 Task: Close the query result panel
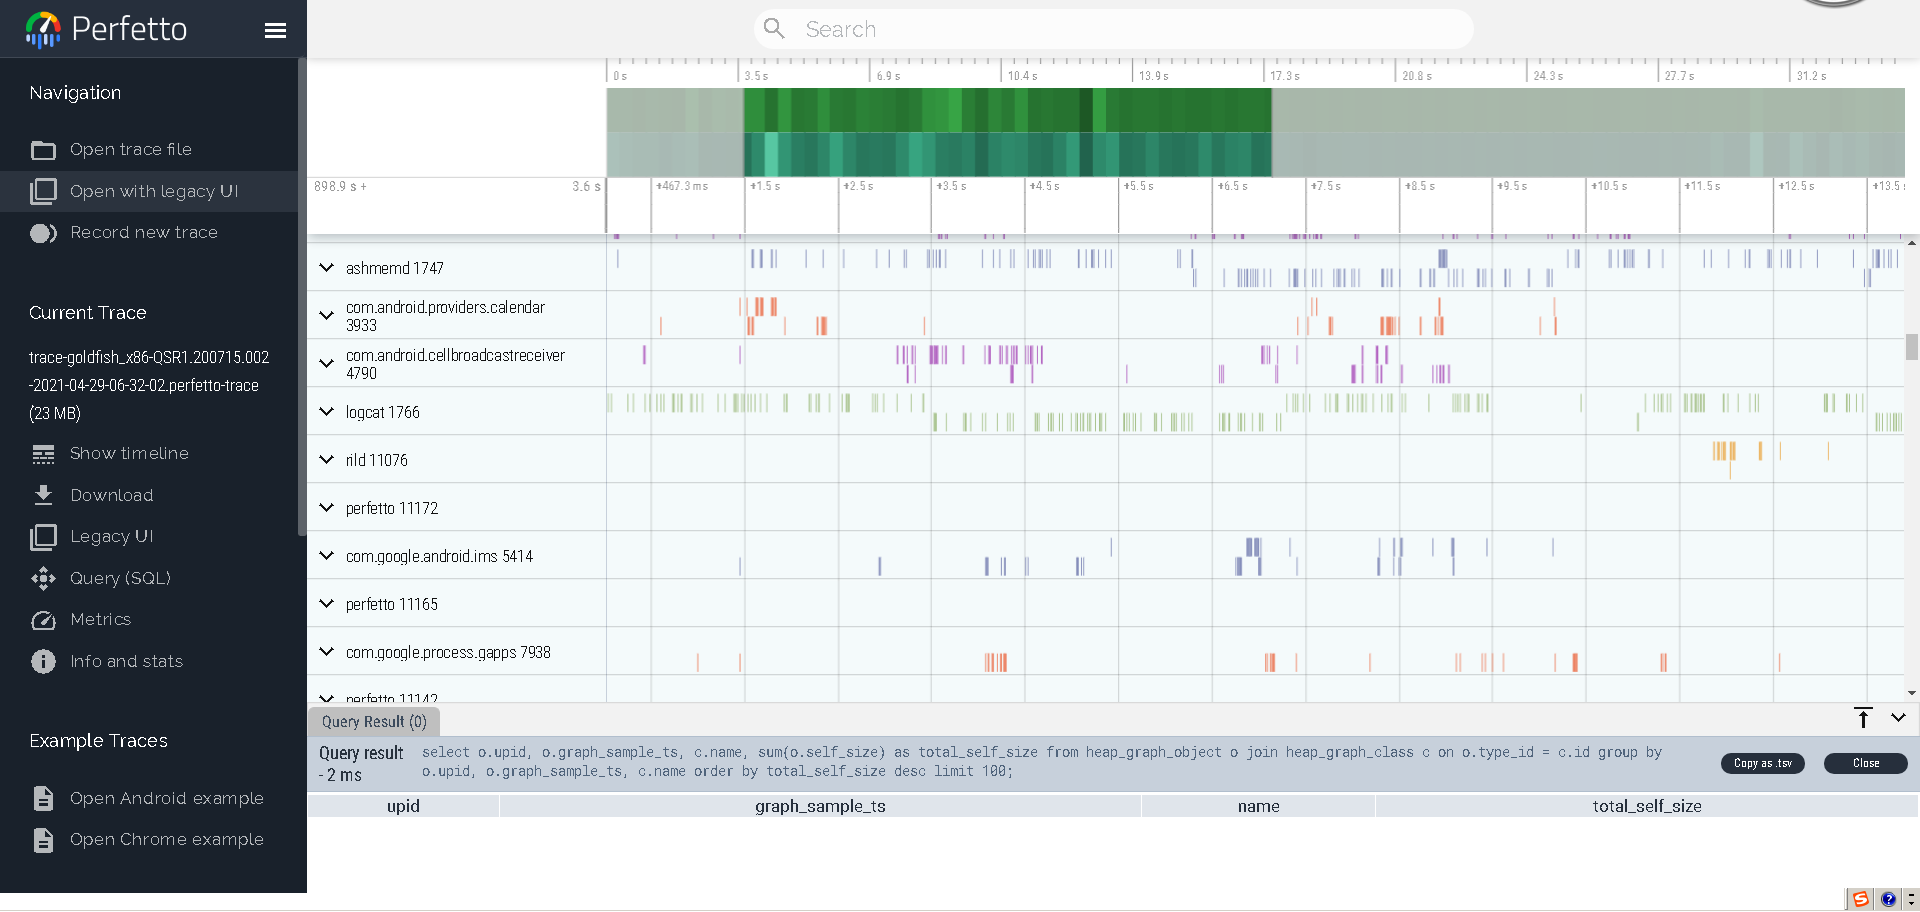[1865, 763]
